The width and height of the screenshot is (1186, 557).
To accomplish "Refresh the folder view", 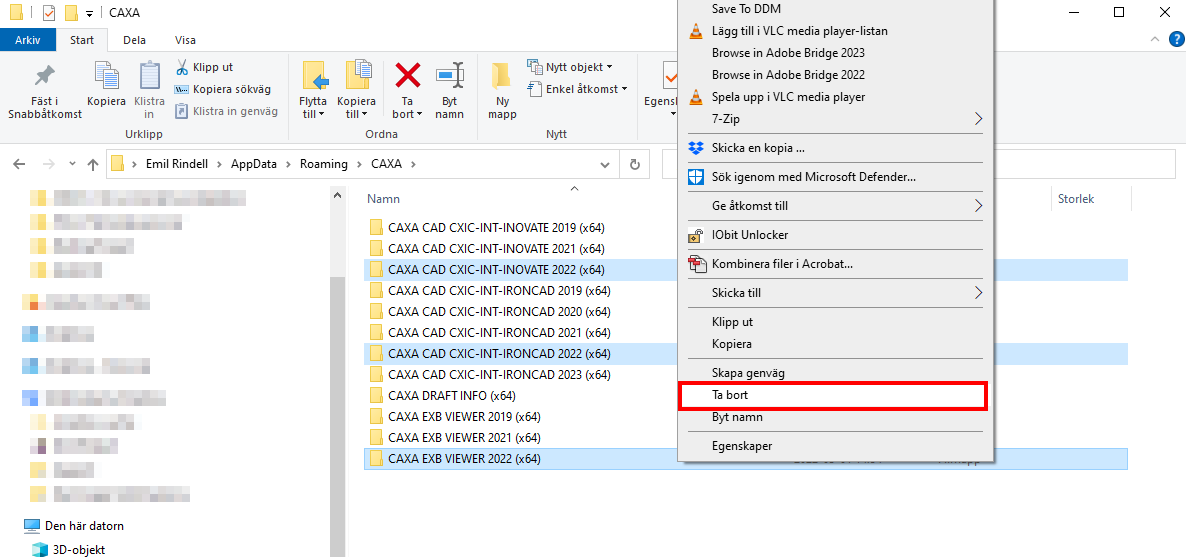I will (635, 164).
